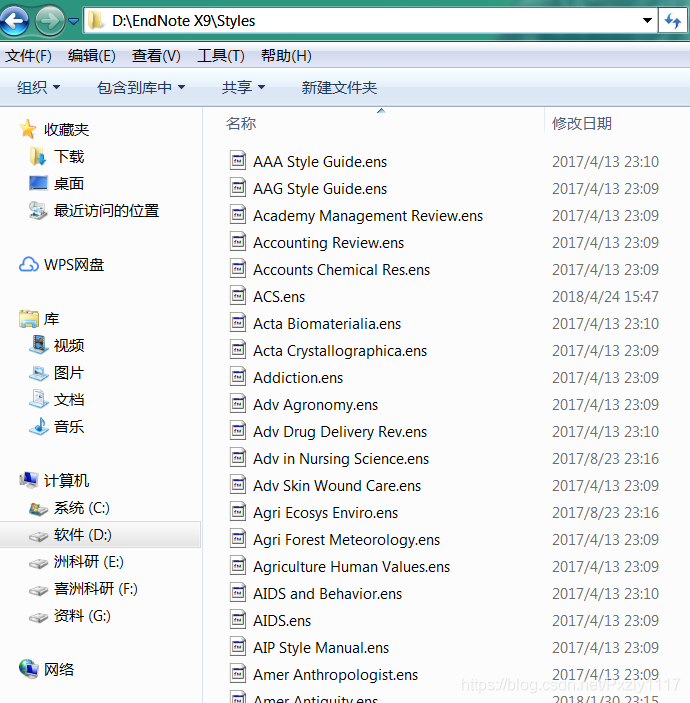Select 收藏夹 star icon in sidebar

click(28, 129)
